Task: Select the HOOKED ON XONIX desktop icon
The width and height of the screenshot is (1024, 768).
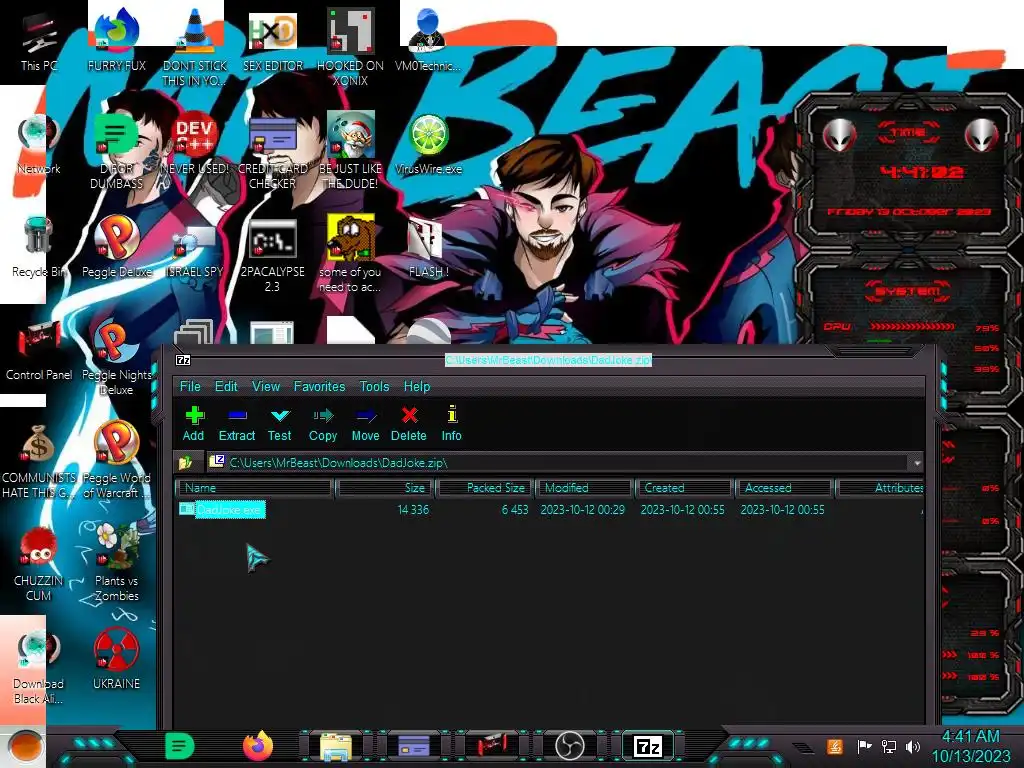Action: click(351, 47)
